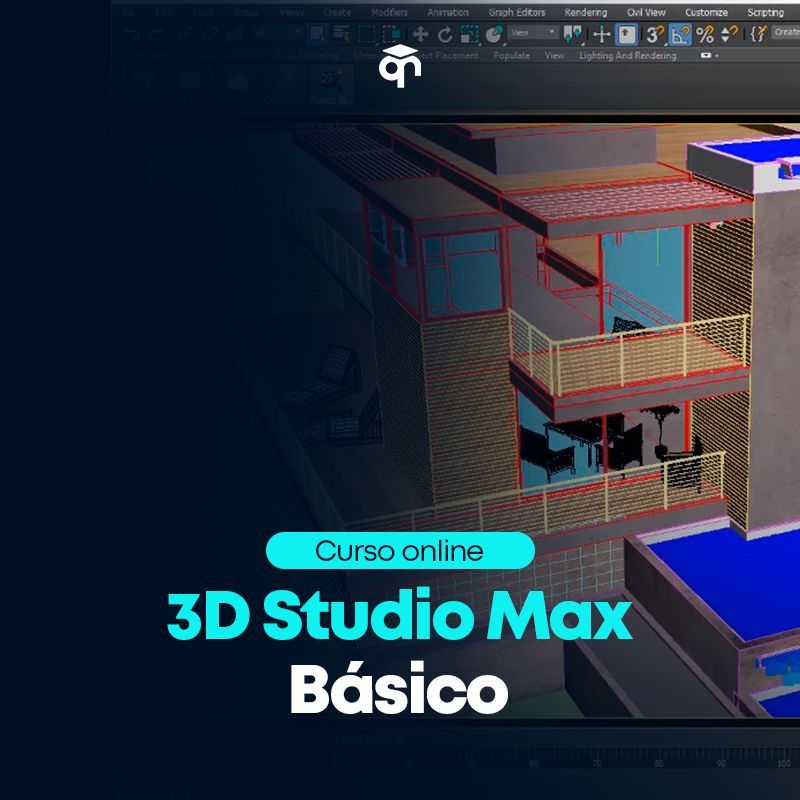Image resolution: width=800 pixels, height=800 pixels.
Task: Toggle the 3D Snaps button
Action: point(655,34)
